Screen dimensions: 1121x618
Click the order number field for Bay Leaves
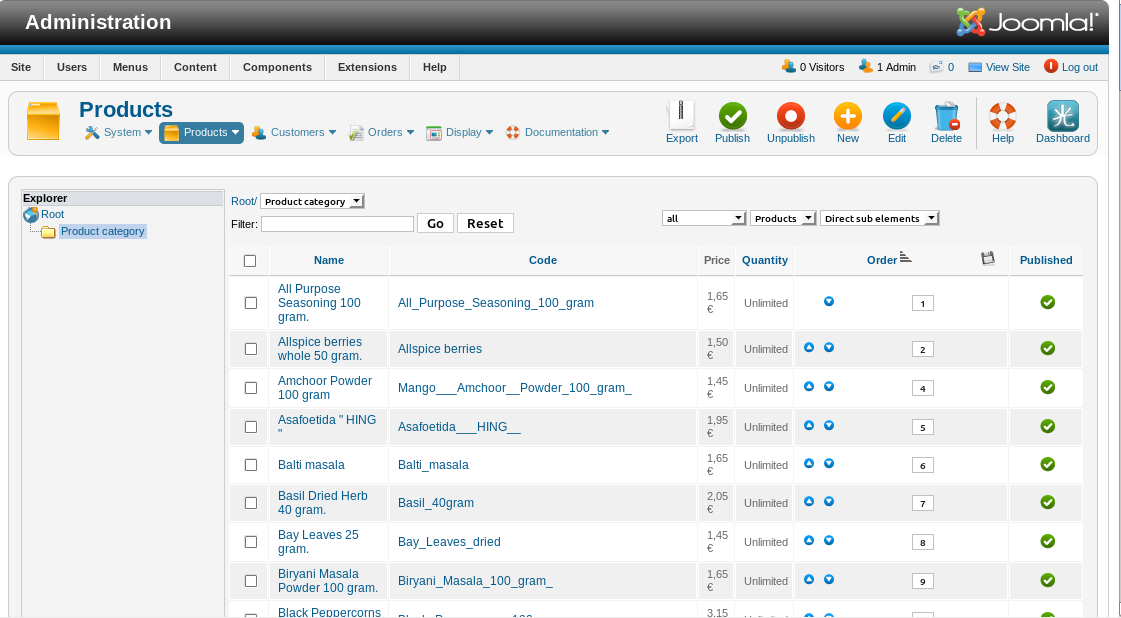(x=922, y=542)
